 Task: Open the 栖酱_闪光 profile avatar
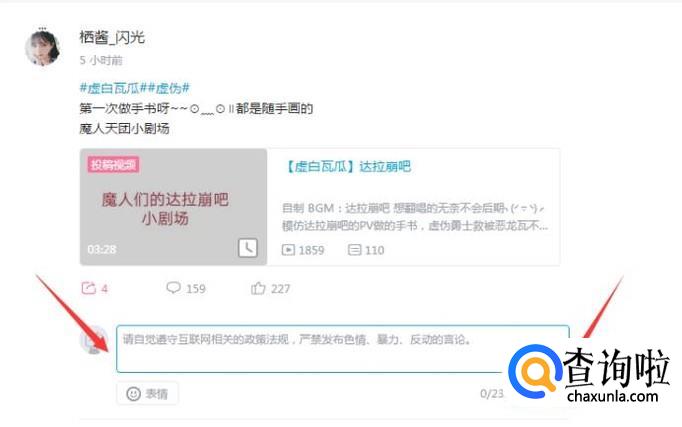(x=43, y=48)
